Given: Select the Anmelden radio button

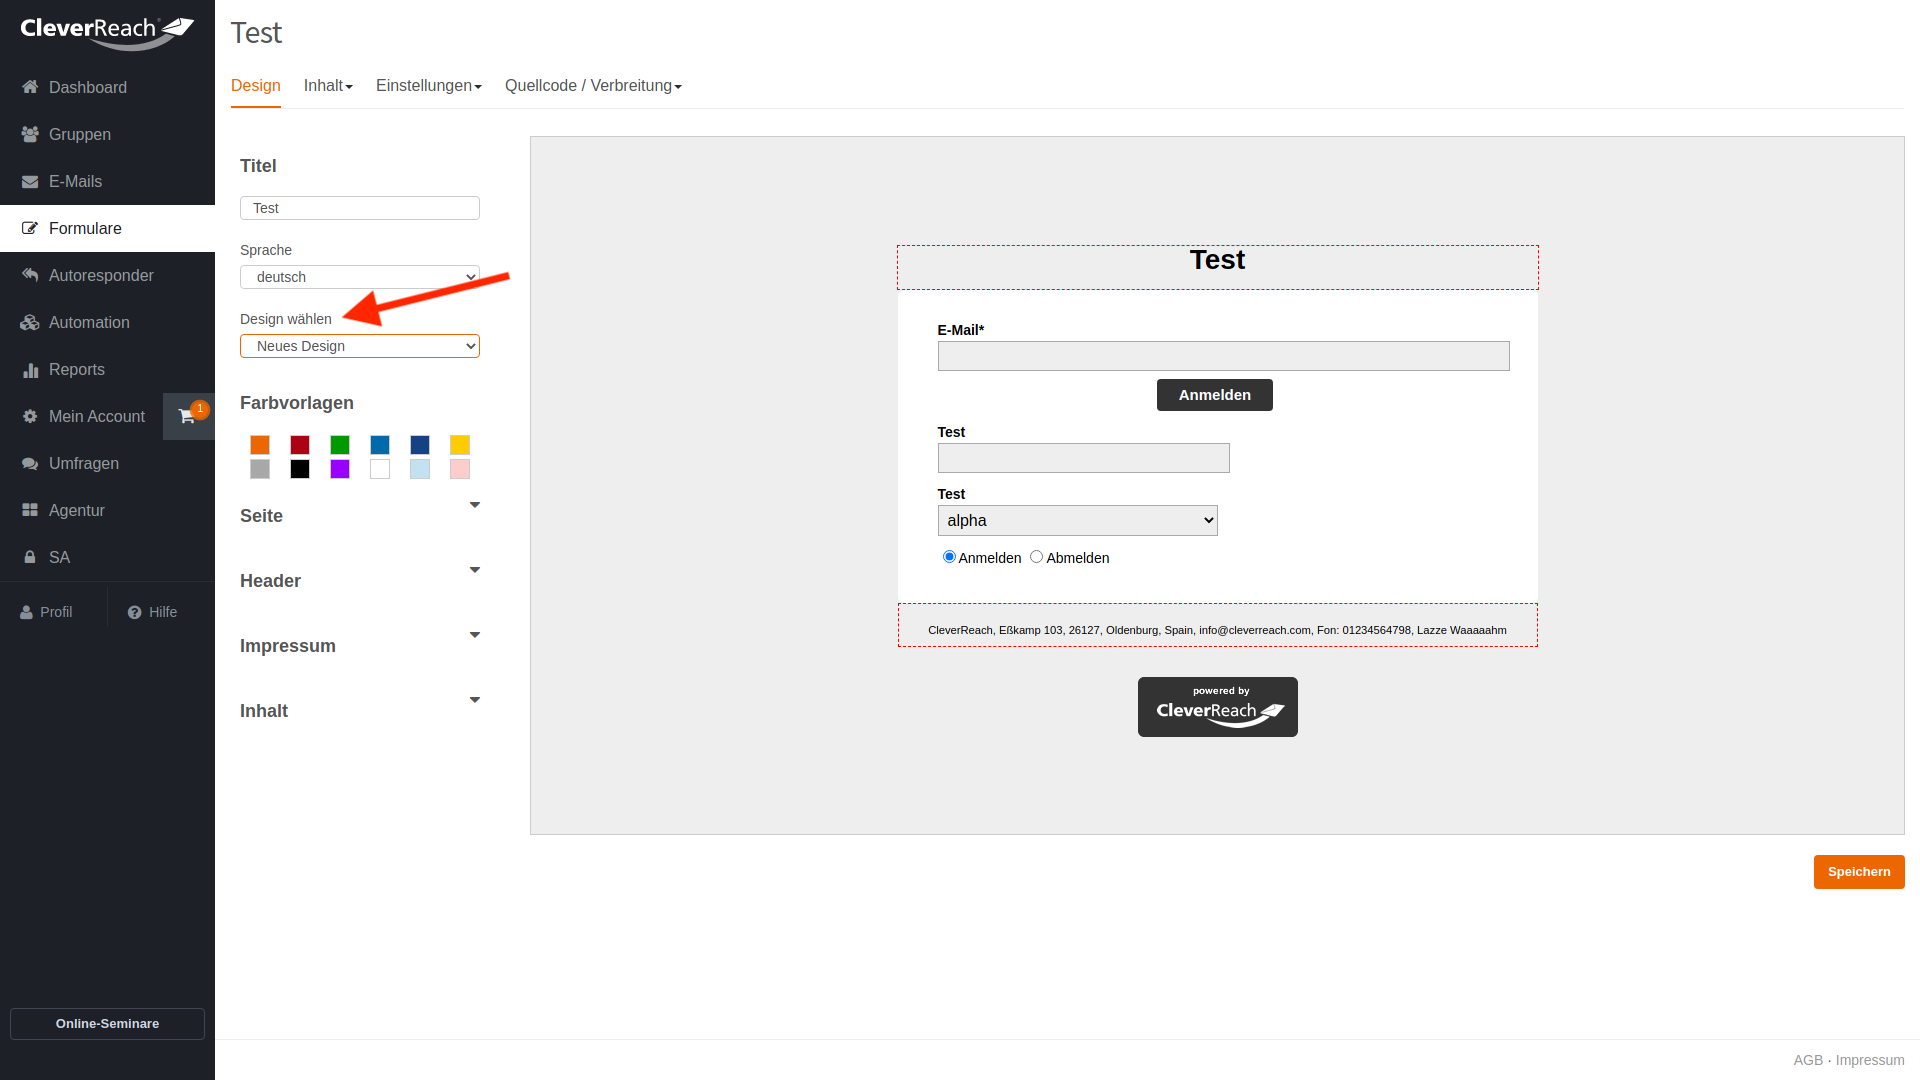Looking at the screenshot, I should tap(949, 557).
